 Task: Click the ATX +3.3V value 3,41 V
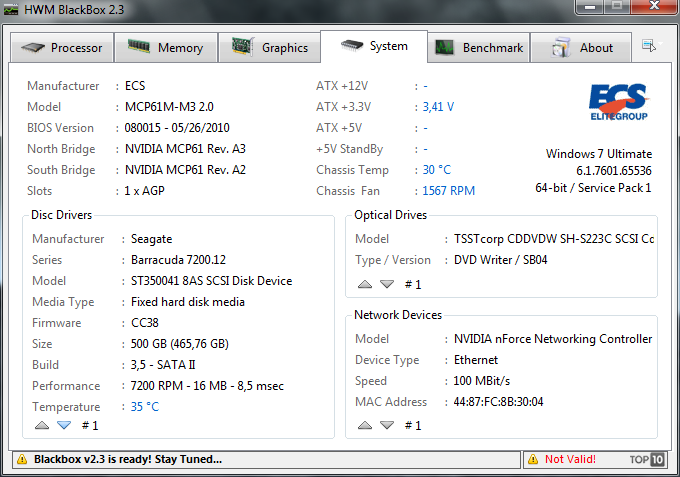click(438, 107)
